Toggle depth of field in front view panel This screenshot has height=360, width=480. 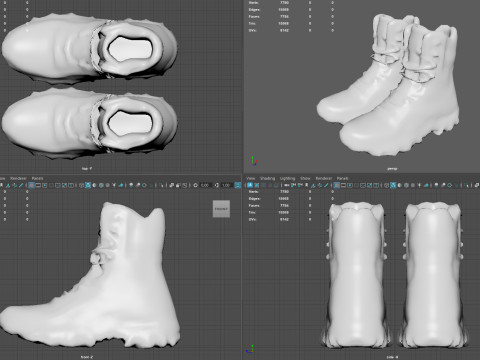[x=151, y=185]
